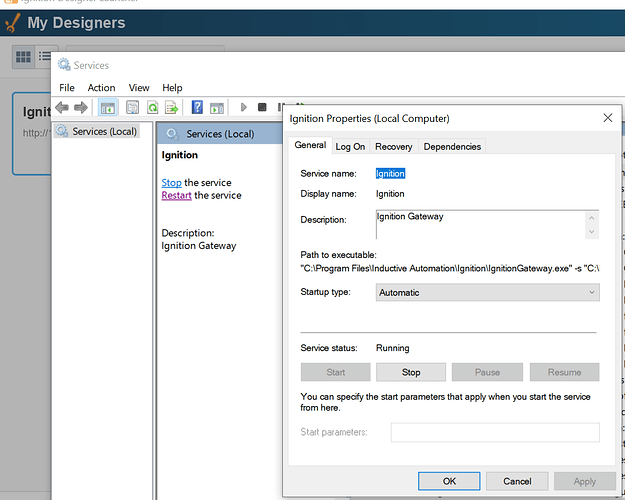Click the Description scroll down arrow
The image size is (625, 500).
pos(592,232)
